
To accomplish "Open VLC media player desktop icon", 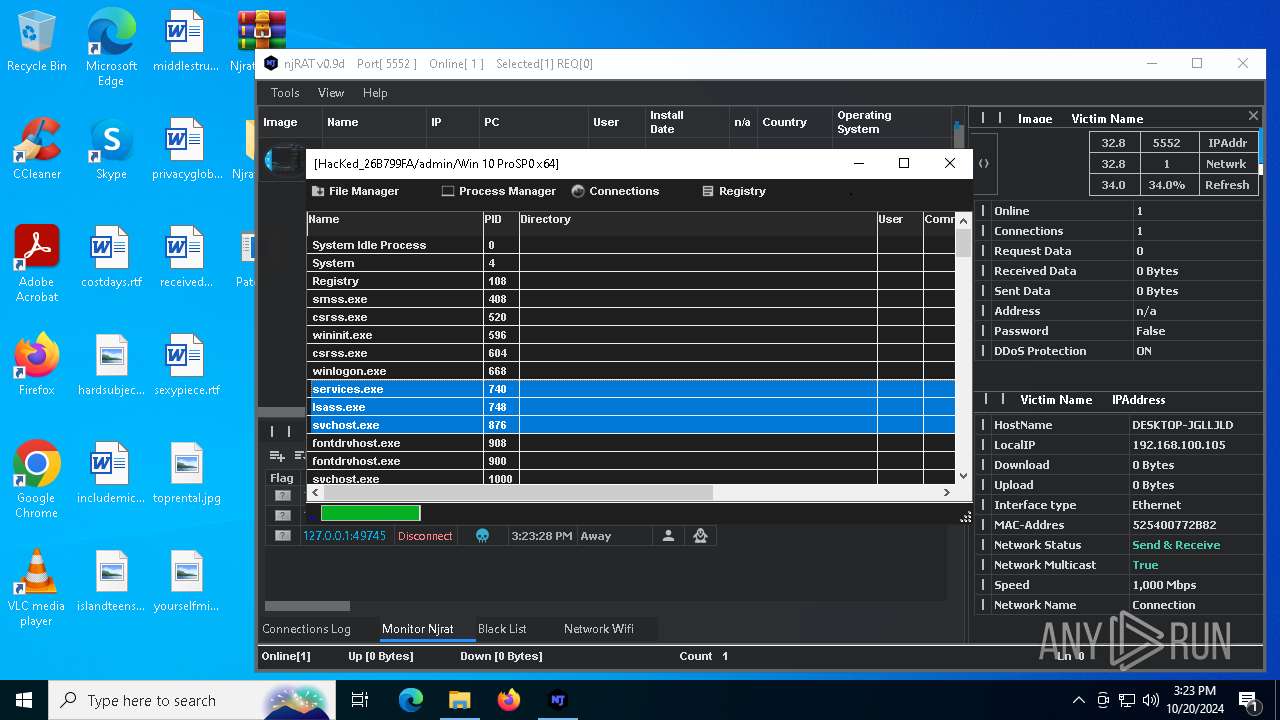I will 37,587.
